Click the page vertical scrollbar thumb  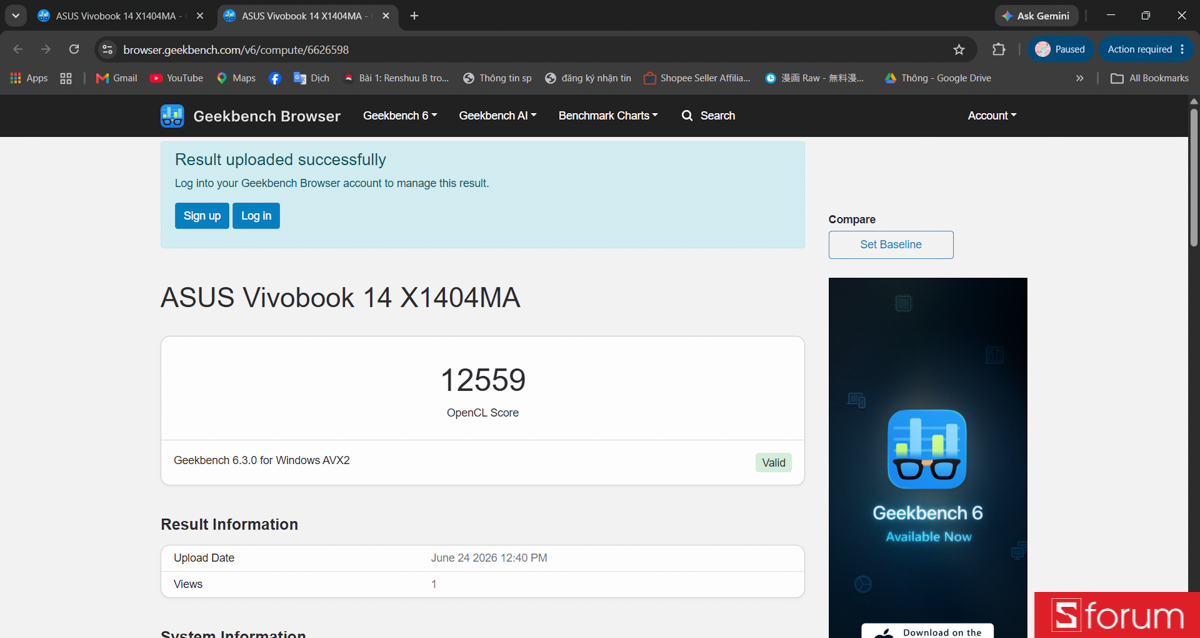(1193, 177)
